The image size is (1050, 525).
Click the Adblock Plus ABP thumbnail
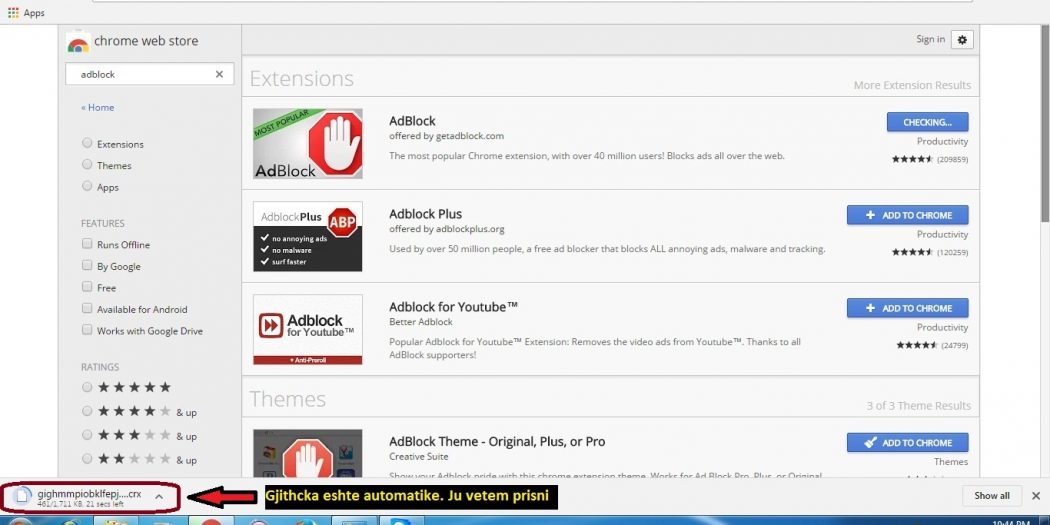pos(307,236)
